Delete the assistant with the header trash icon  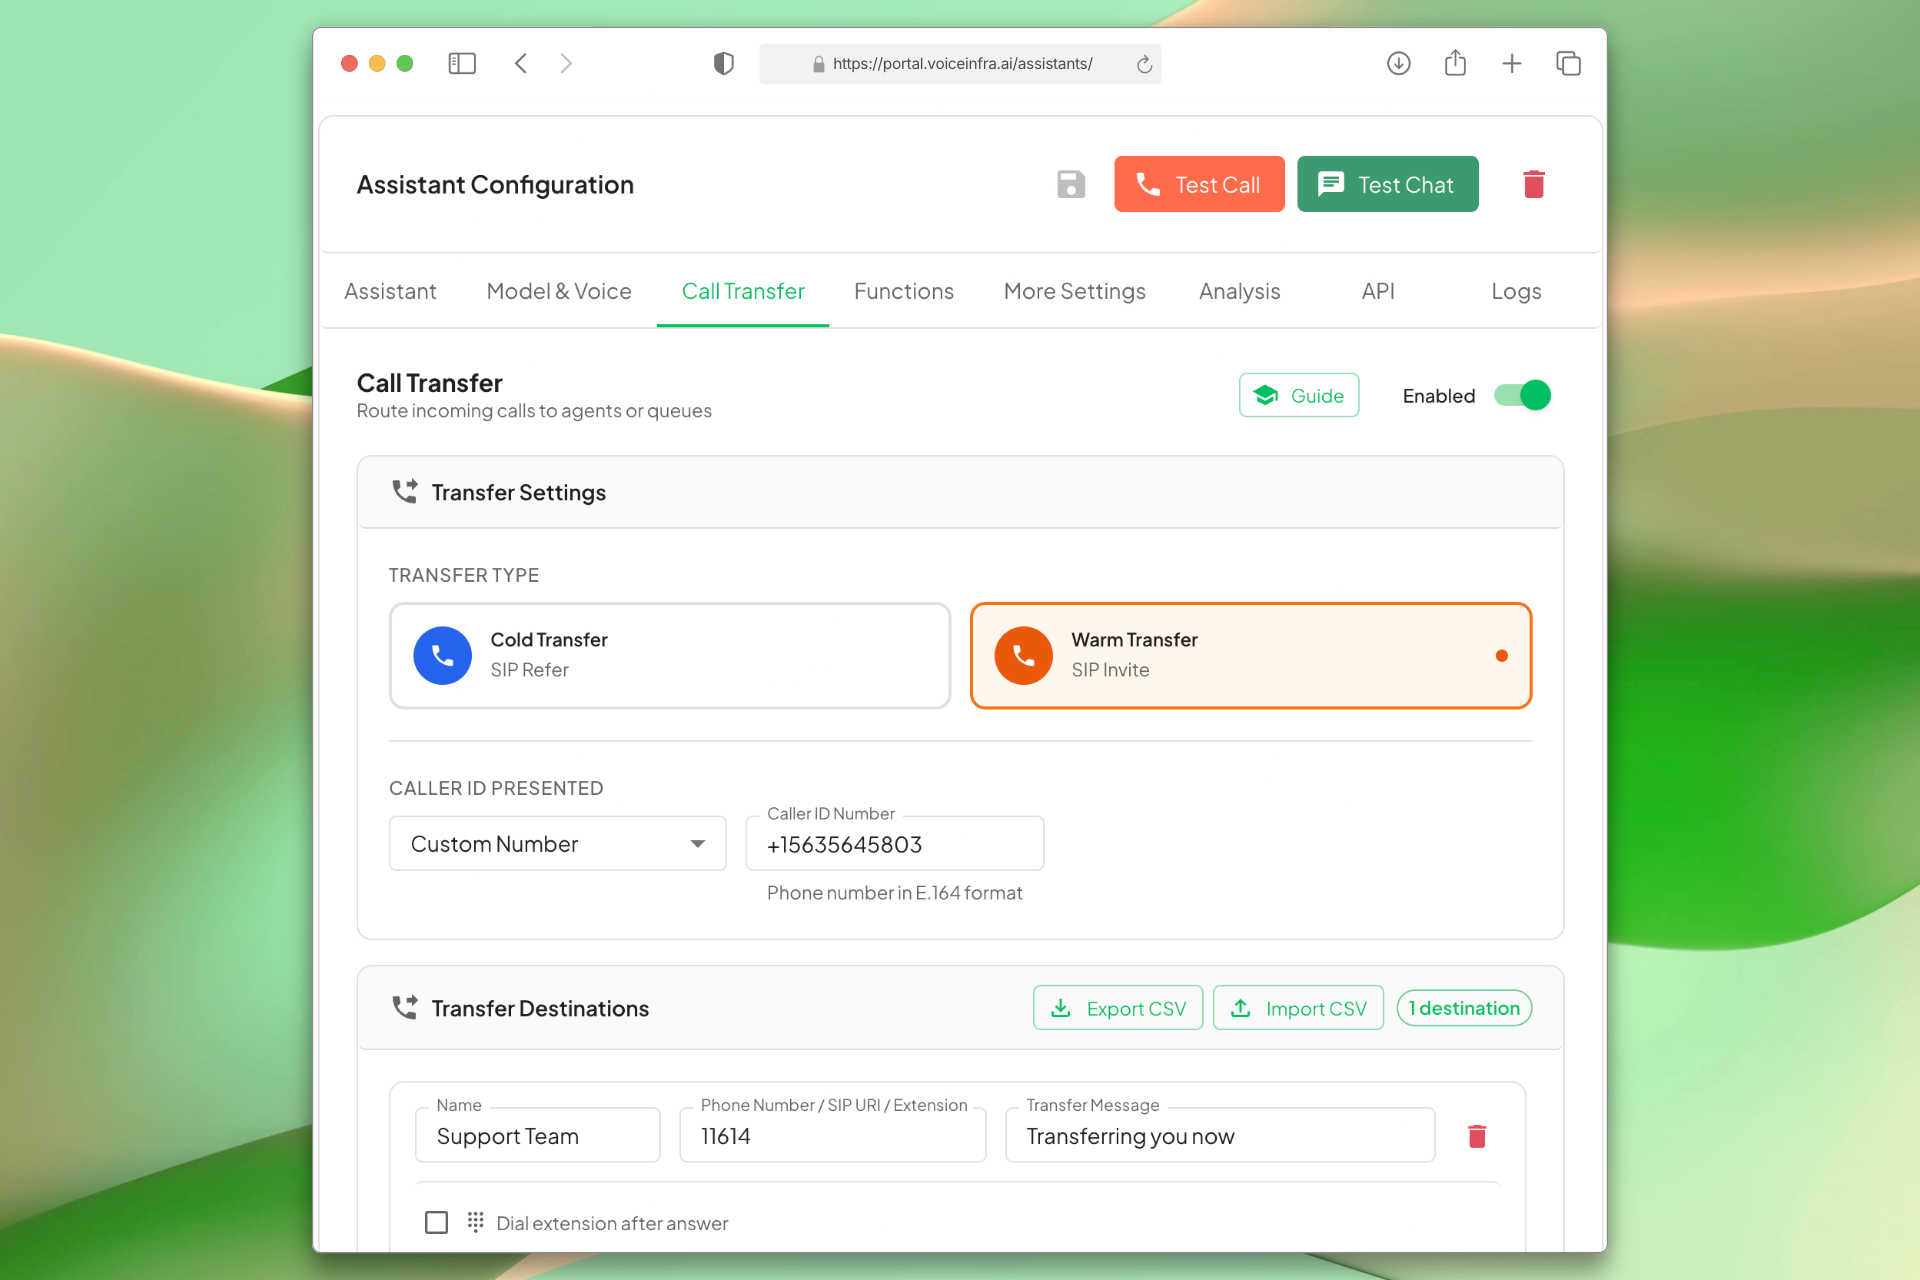pos(1533,184)
